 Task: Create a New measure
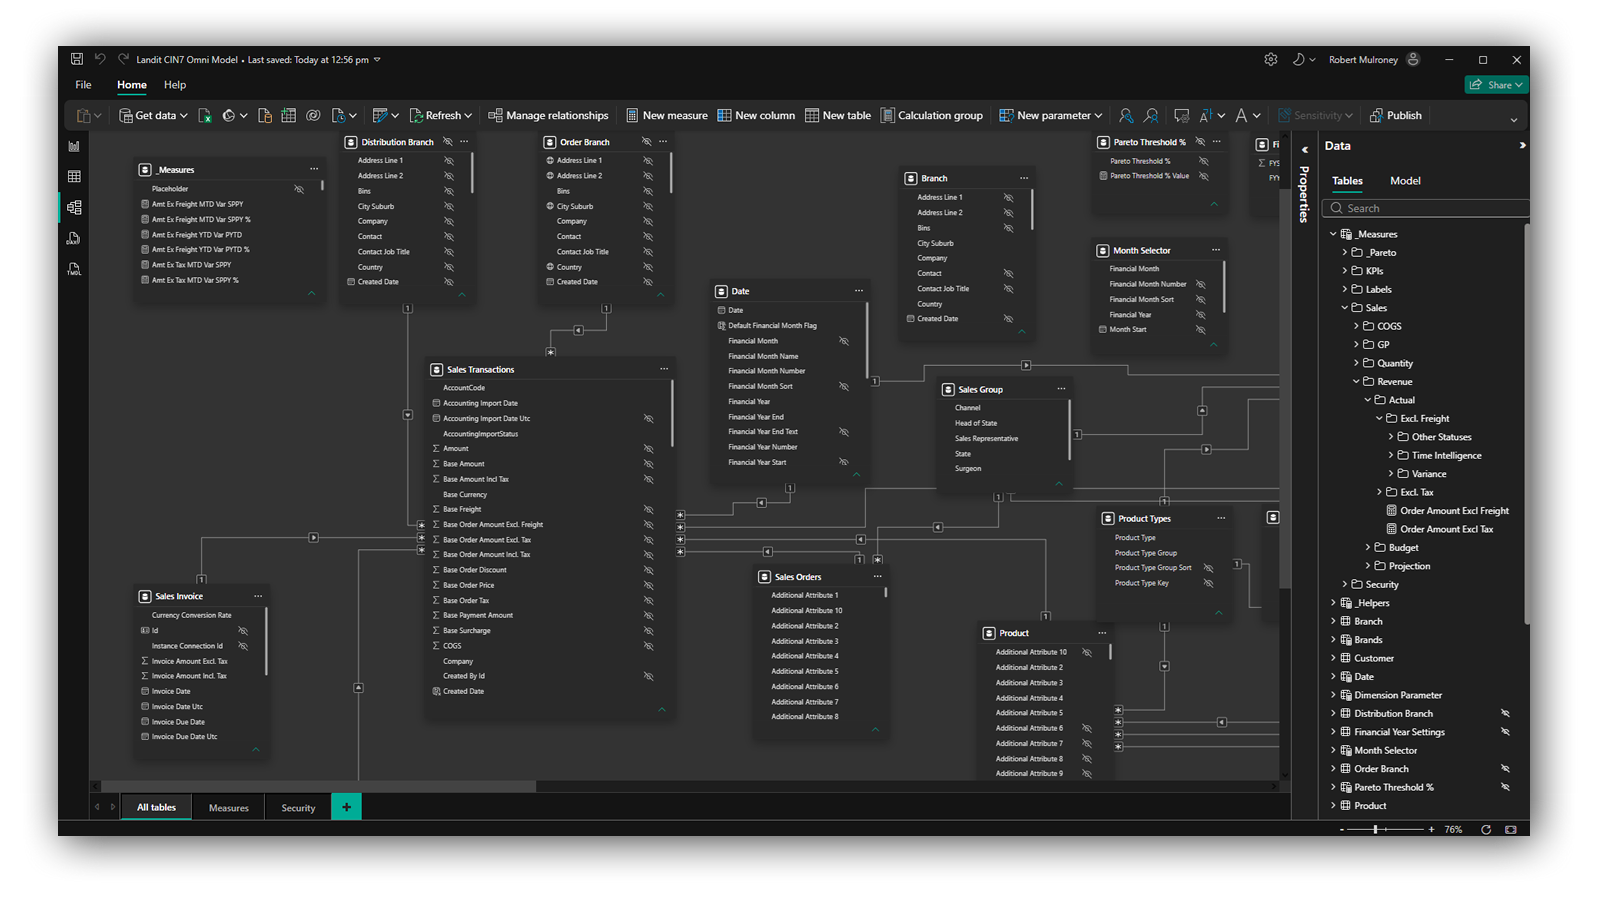pos(666,116)
